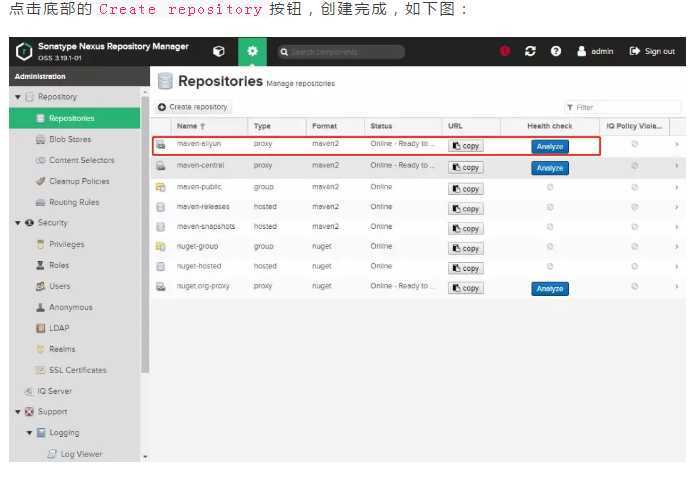
Task: Open details arrow for nuget-hosted row
Action: click(677, 266)
